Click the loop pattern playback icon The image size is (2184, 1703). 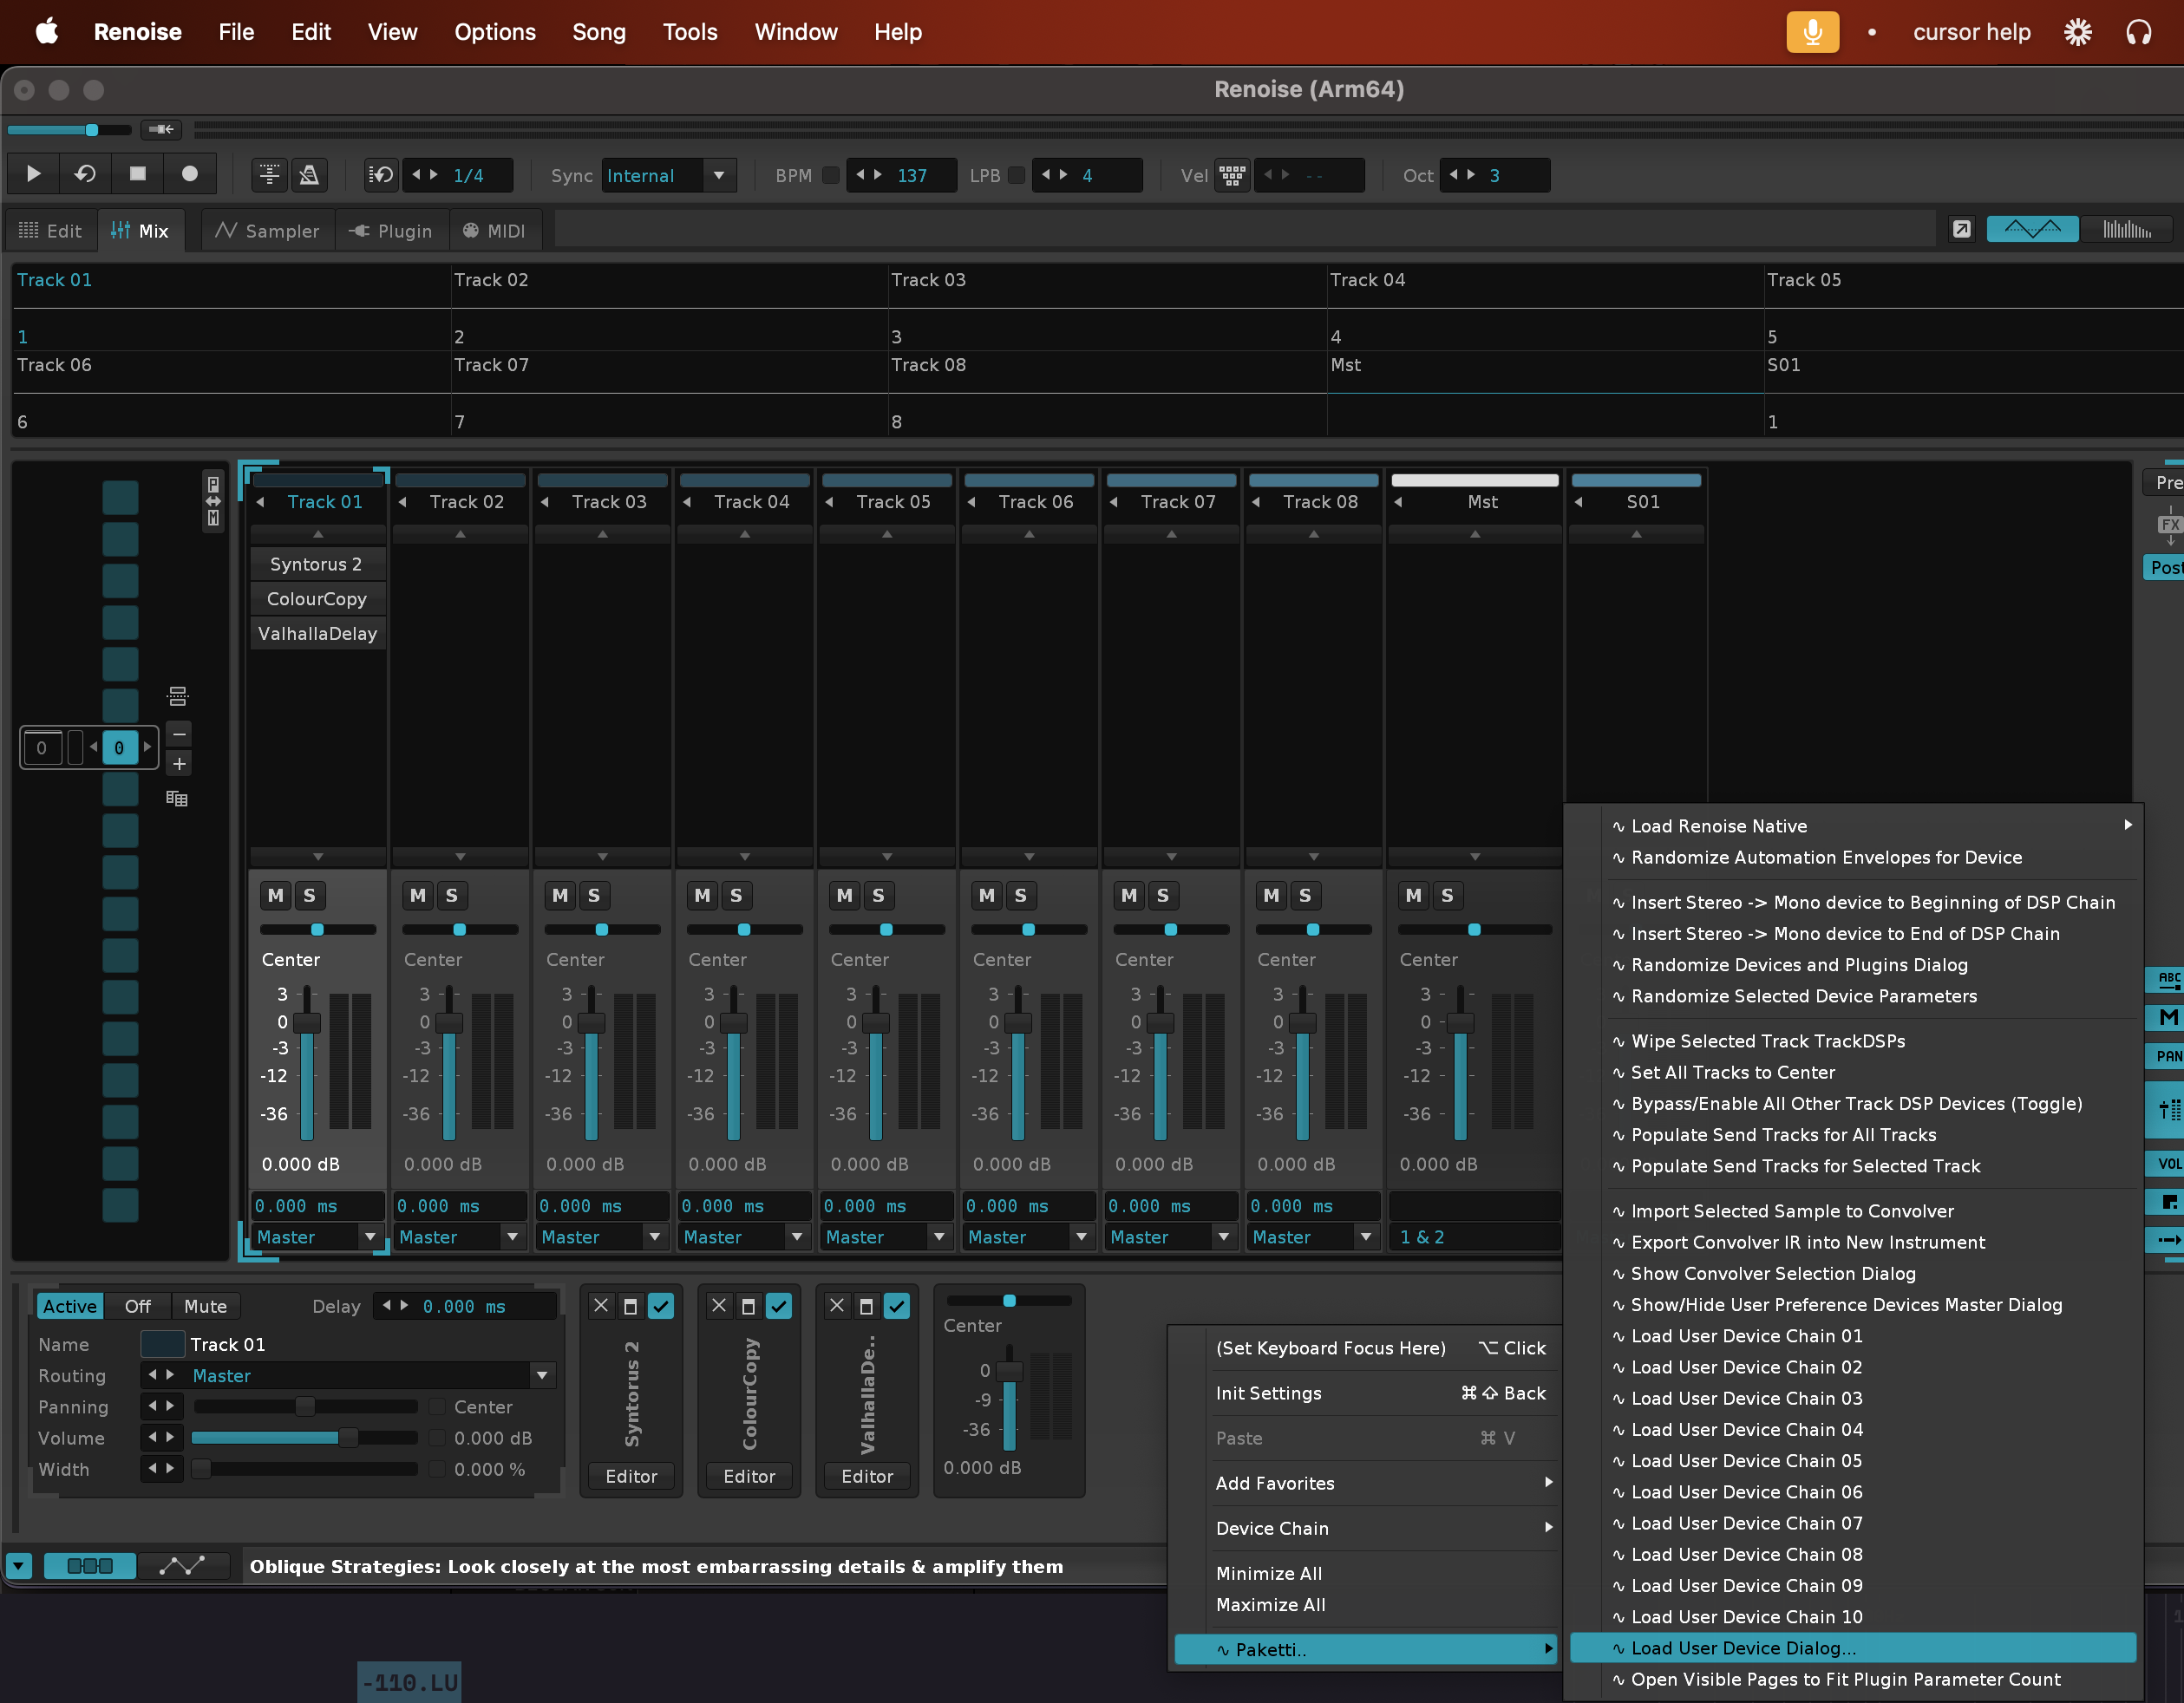[x=84, y=174]
